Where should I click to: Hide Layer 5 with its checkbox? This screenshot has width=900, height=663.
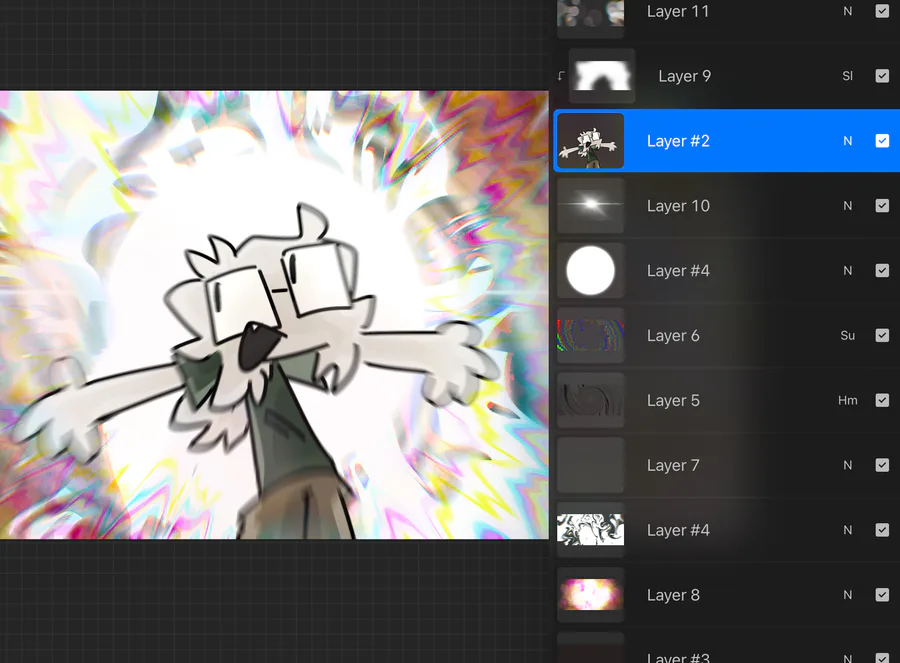(x=882, y=400)
